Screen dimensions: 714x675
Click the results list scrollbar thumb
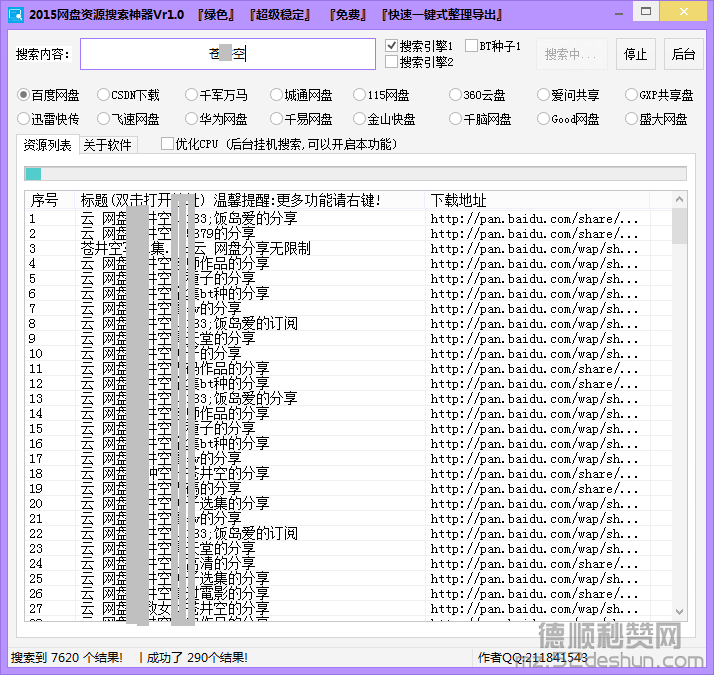pos(679,226)
